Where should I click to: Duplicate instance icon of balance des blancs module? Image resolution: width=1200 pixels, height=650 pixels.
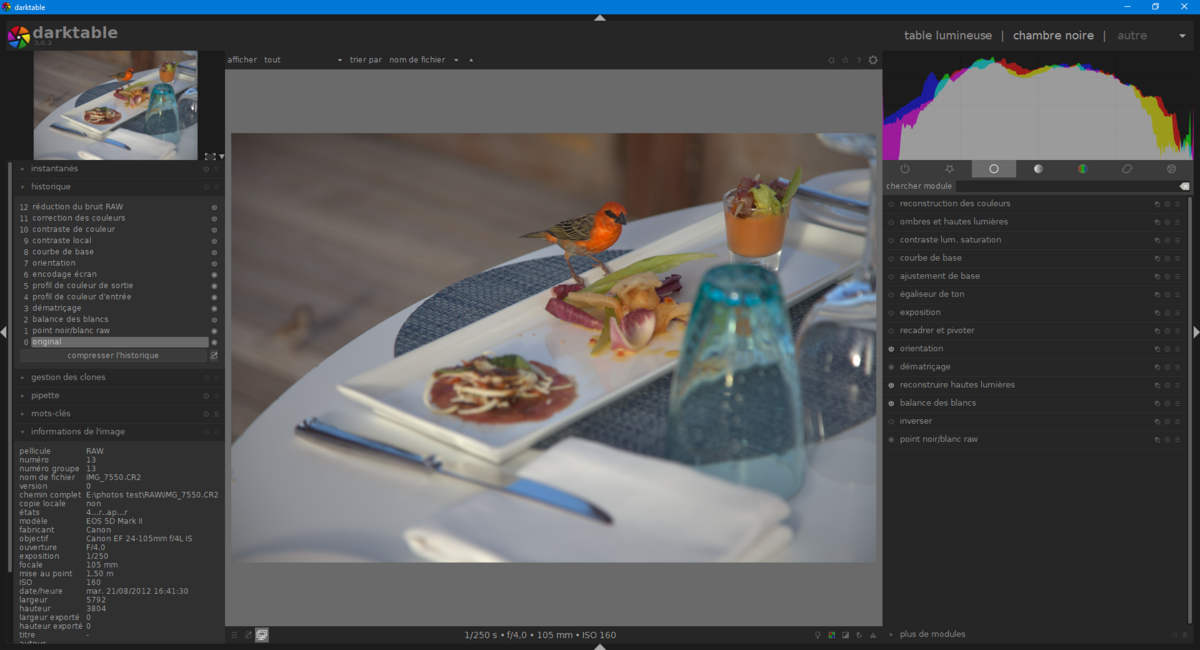[1157, 403]
